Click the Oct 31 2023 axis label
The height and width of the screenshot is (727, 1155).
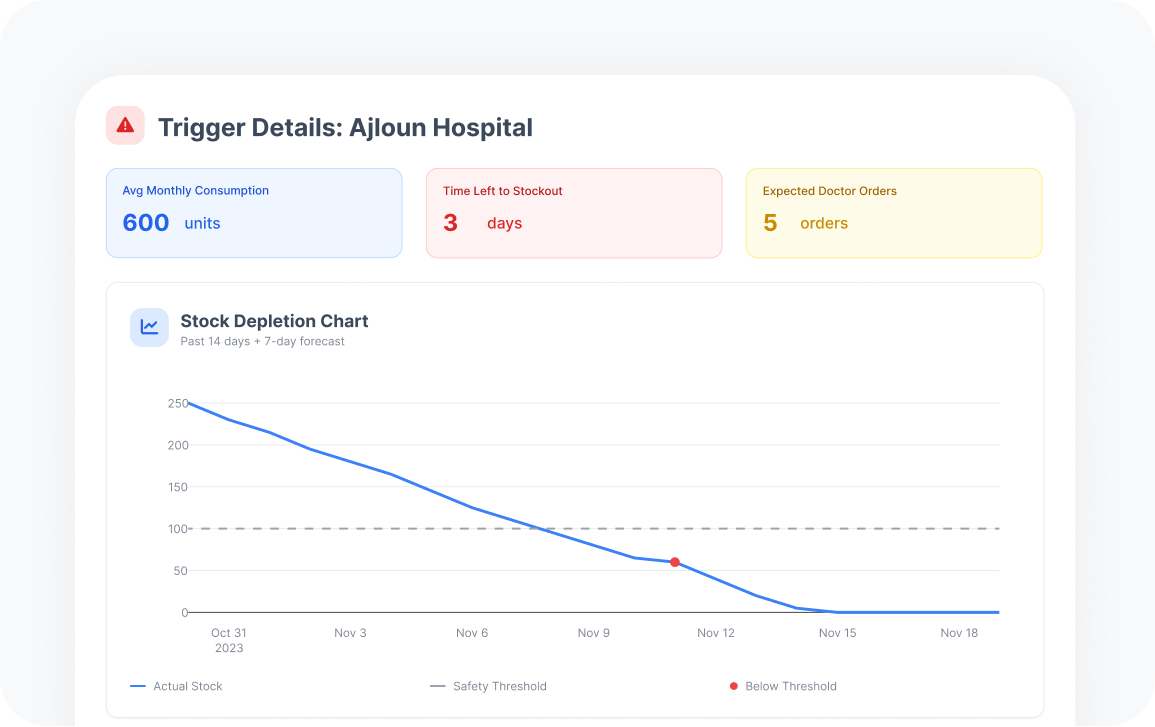click(228, 640)
